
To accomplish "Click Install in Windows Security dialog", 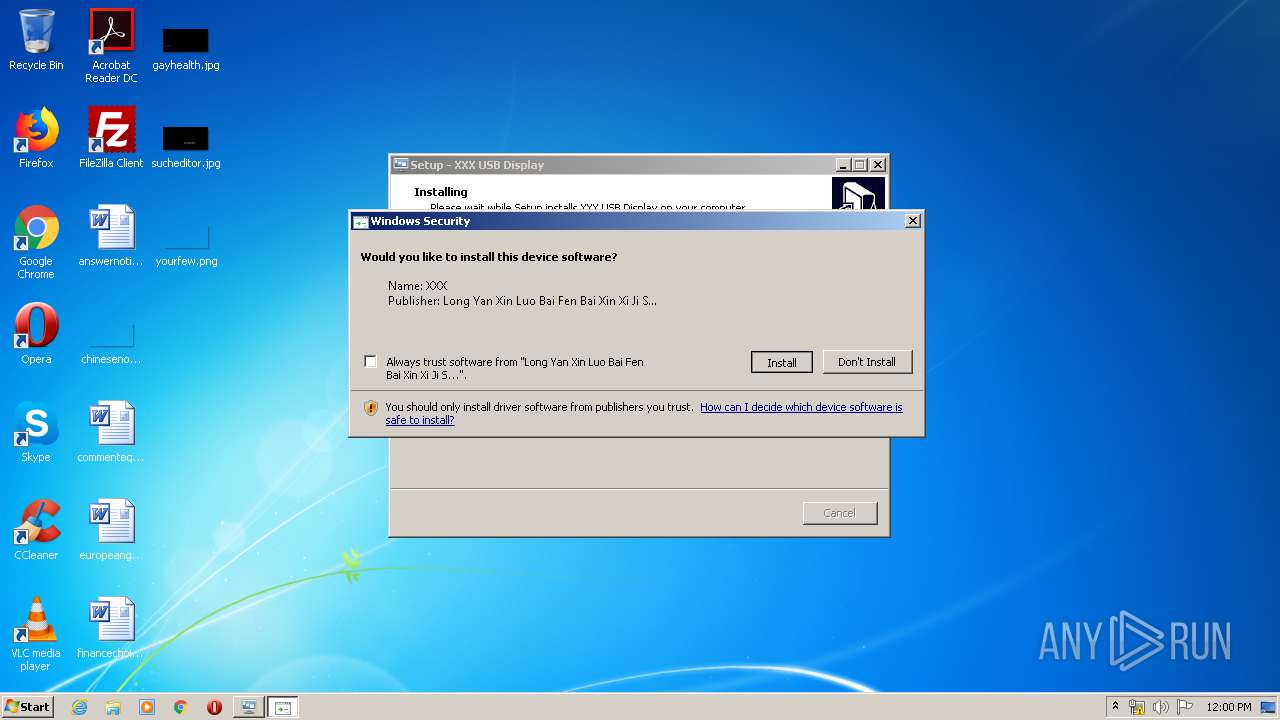I will point(782,362).
